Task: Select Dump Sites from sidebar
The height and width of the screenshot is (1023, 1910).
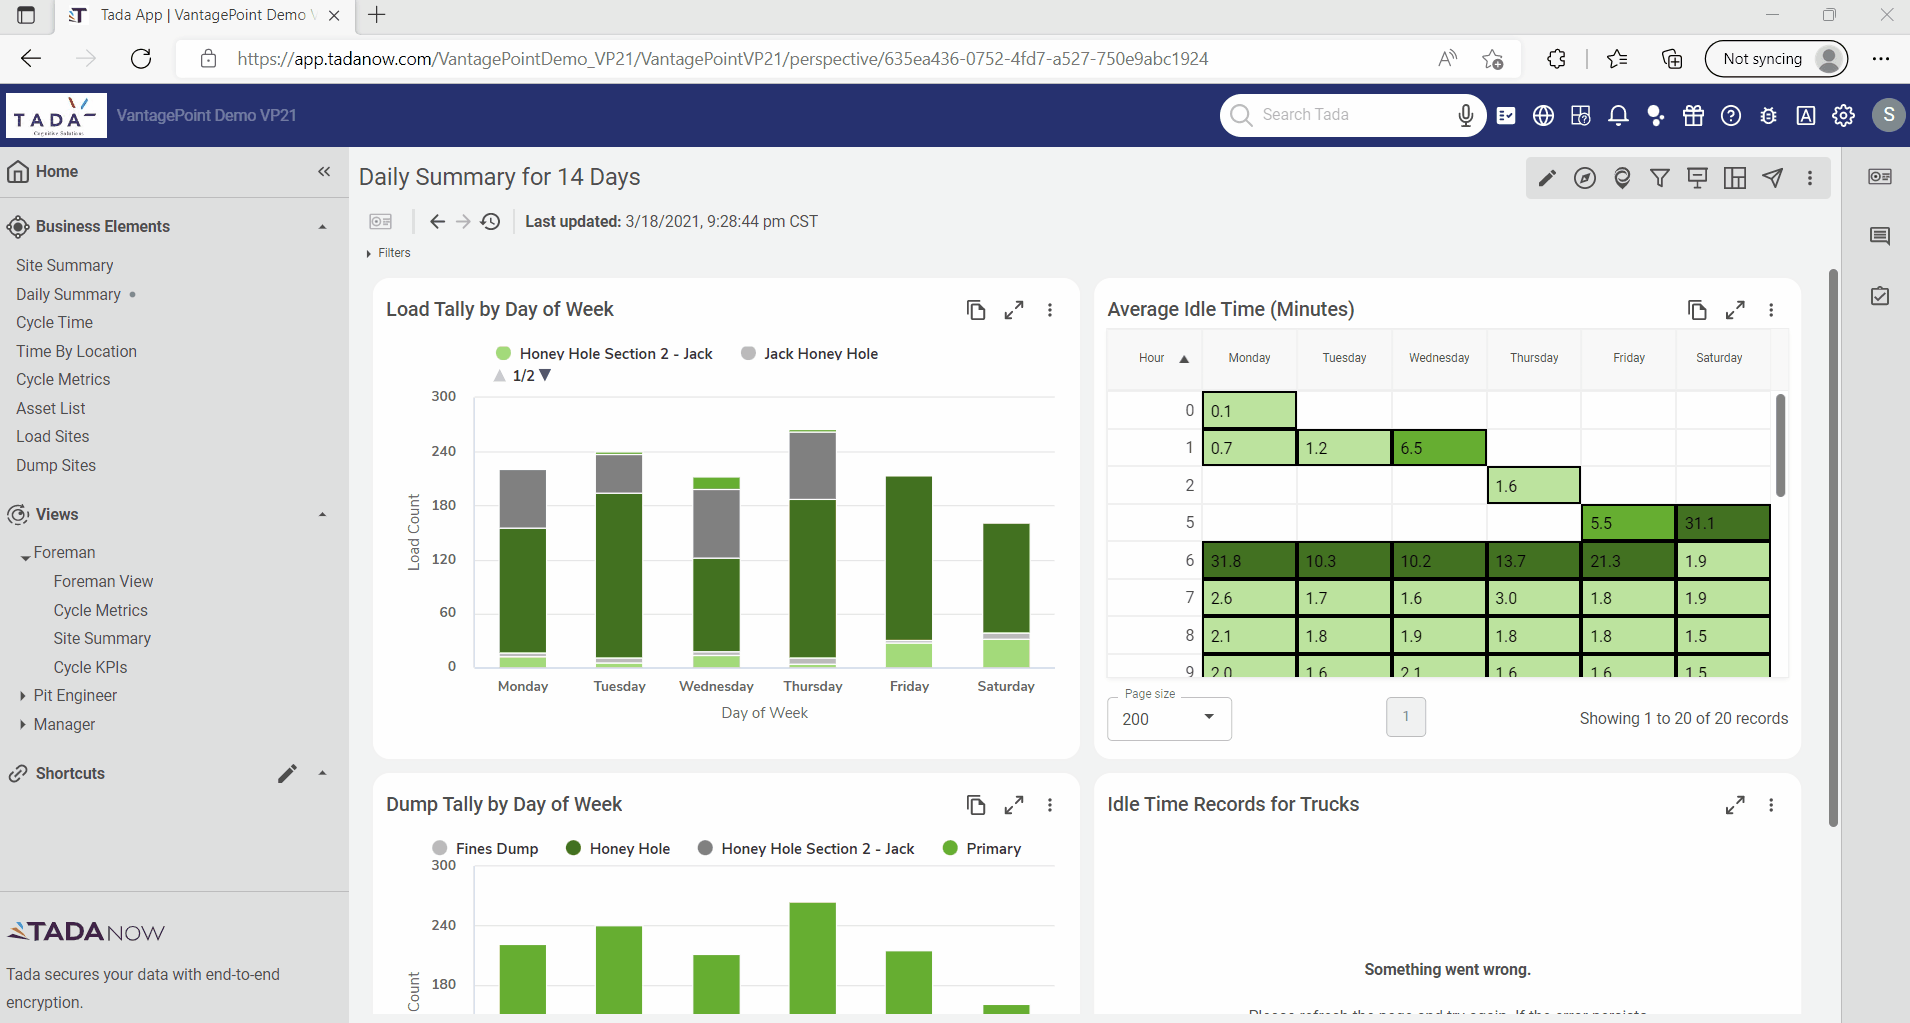Action: click(x=56, y=466)
